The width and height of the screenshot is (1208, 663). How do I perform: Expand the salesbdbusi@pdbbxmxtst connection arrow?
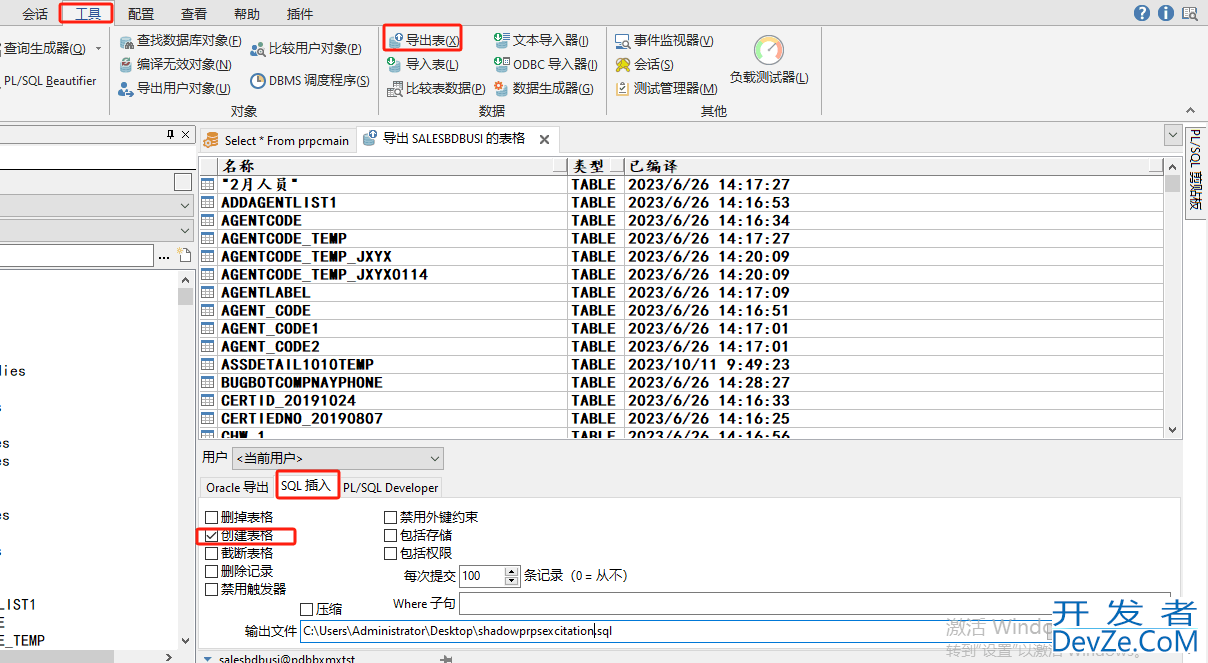pyautogui.click(x=207, y=659)
